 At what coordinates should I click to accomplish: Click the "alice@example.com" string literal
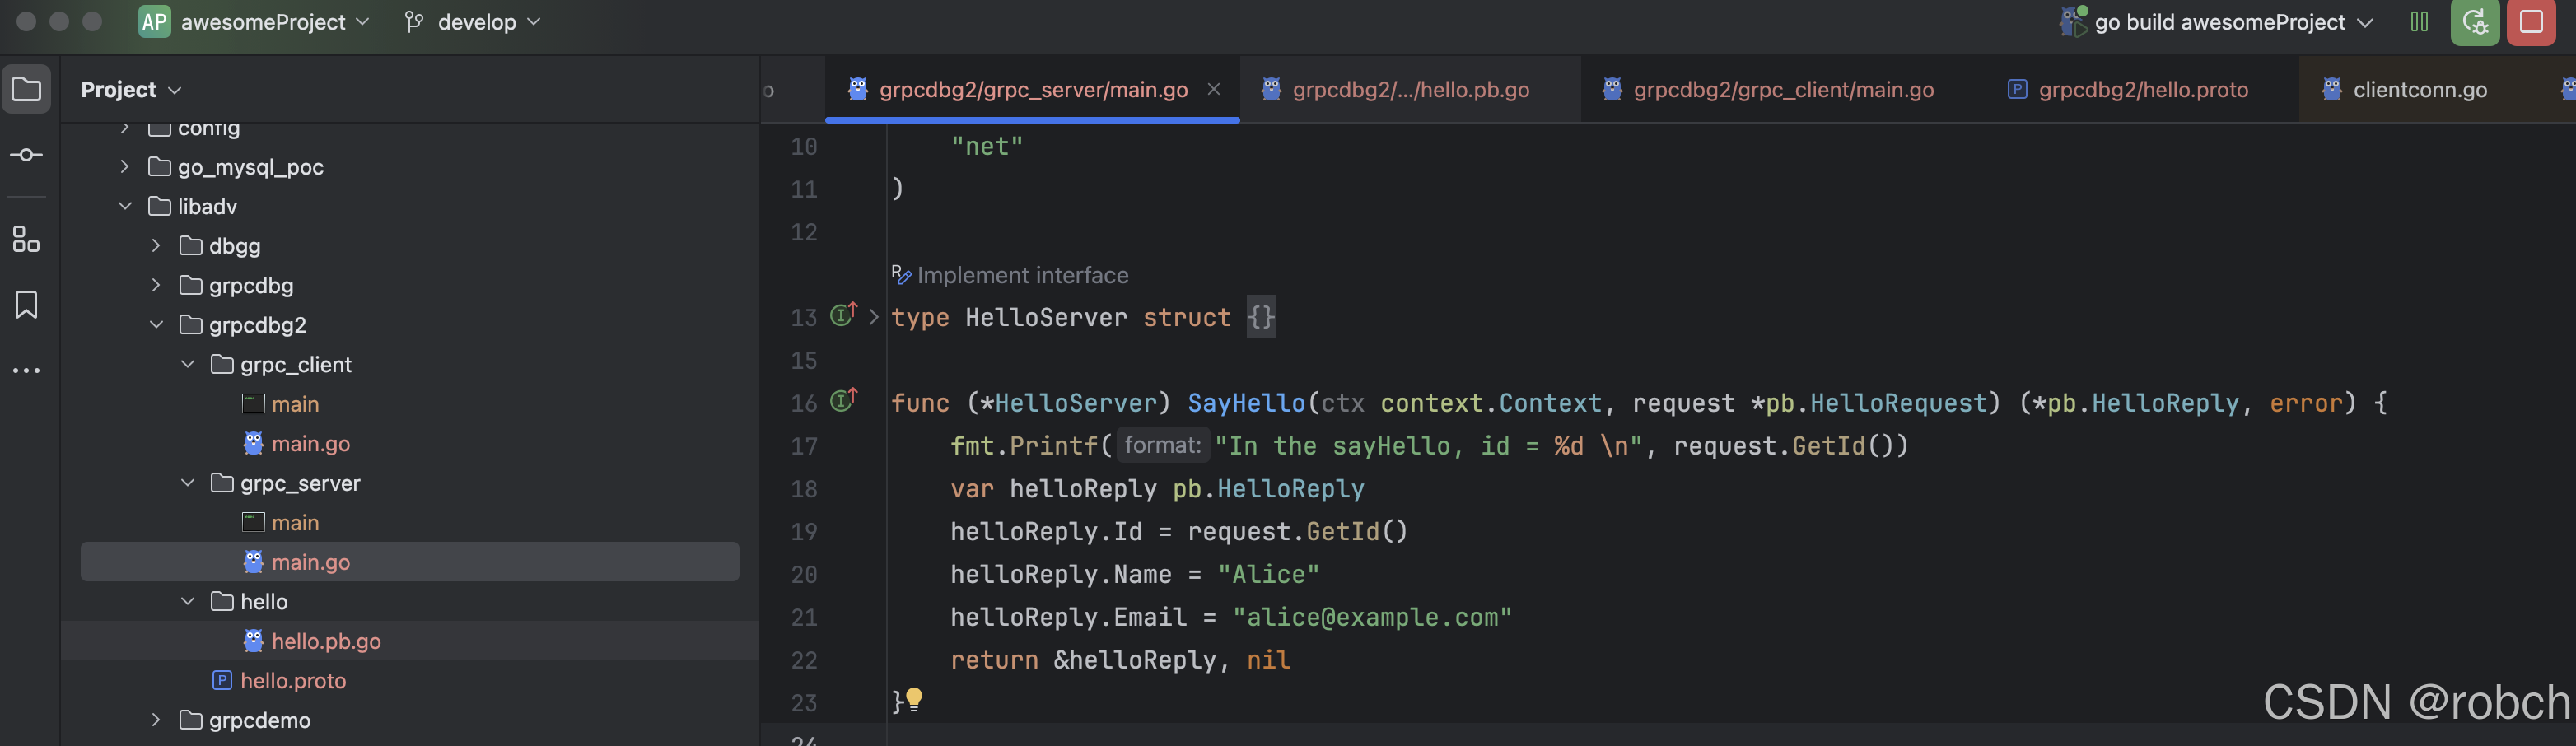pyautogui.click(x=1372, y=617)
